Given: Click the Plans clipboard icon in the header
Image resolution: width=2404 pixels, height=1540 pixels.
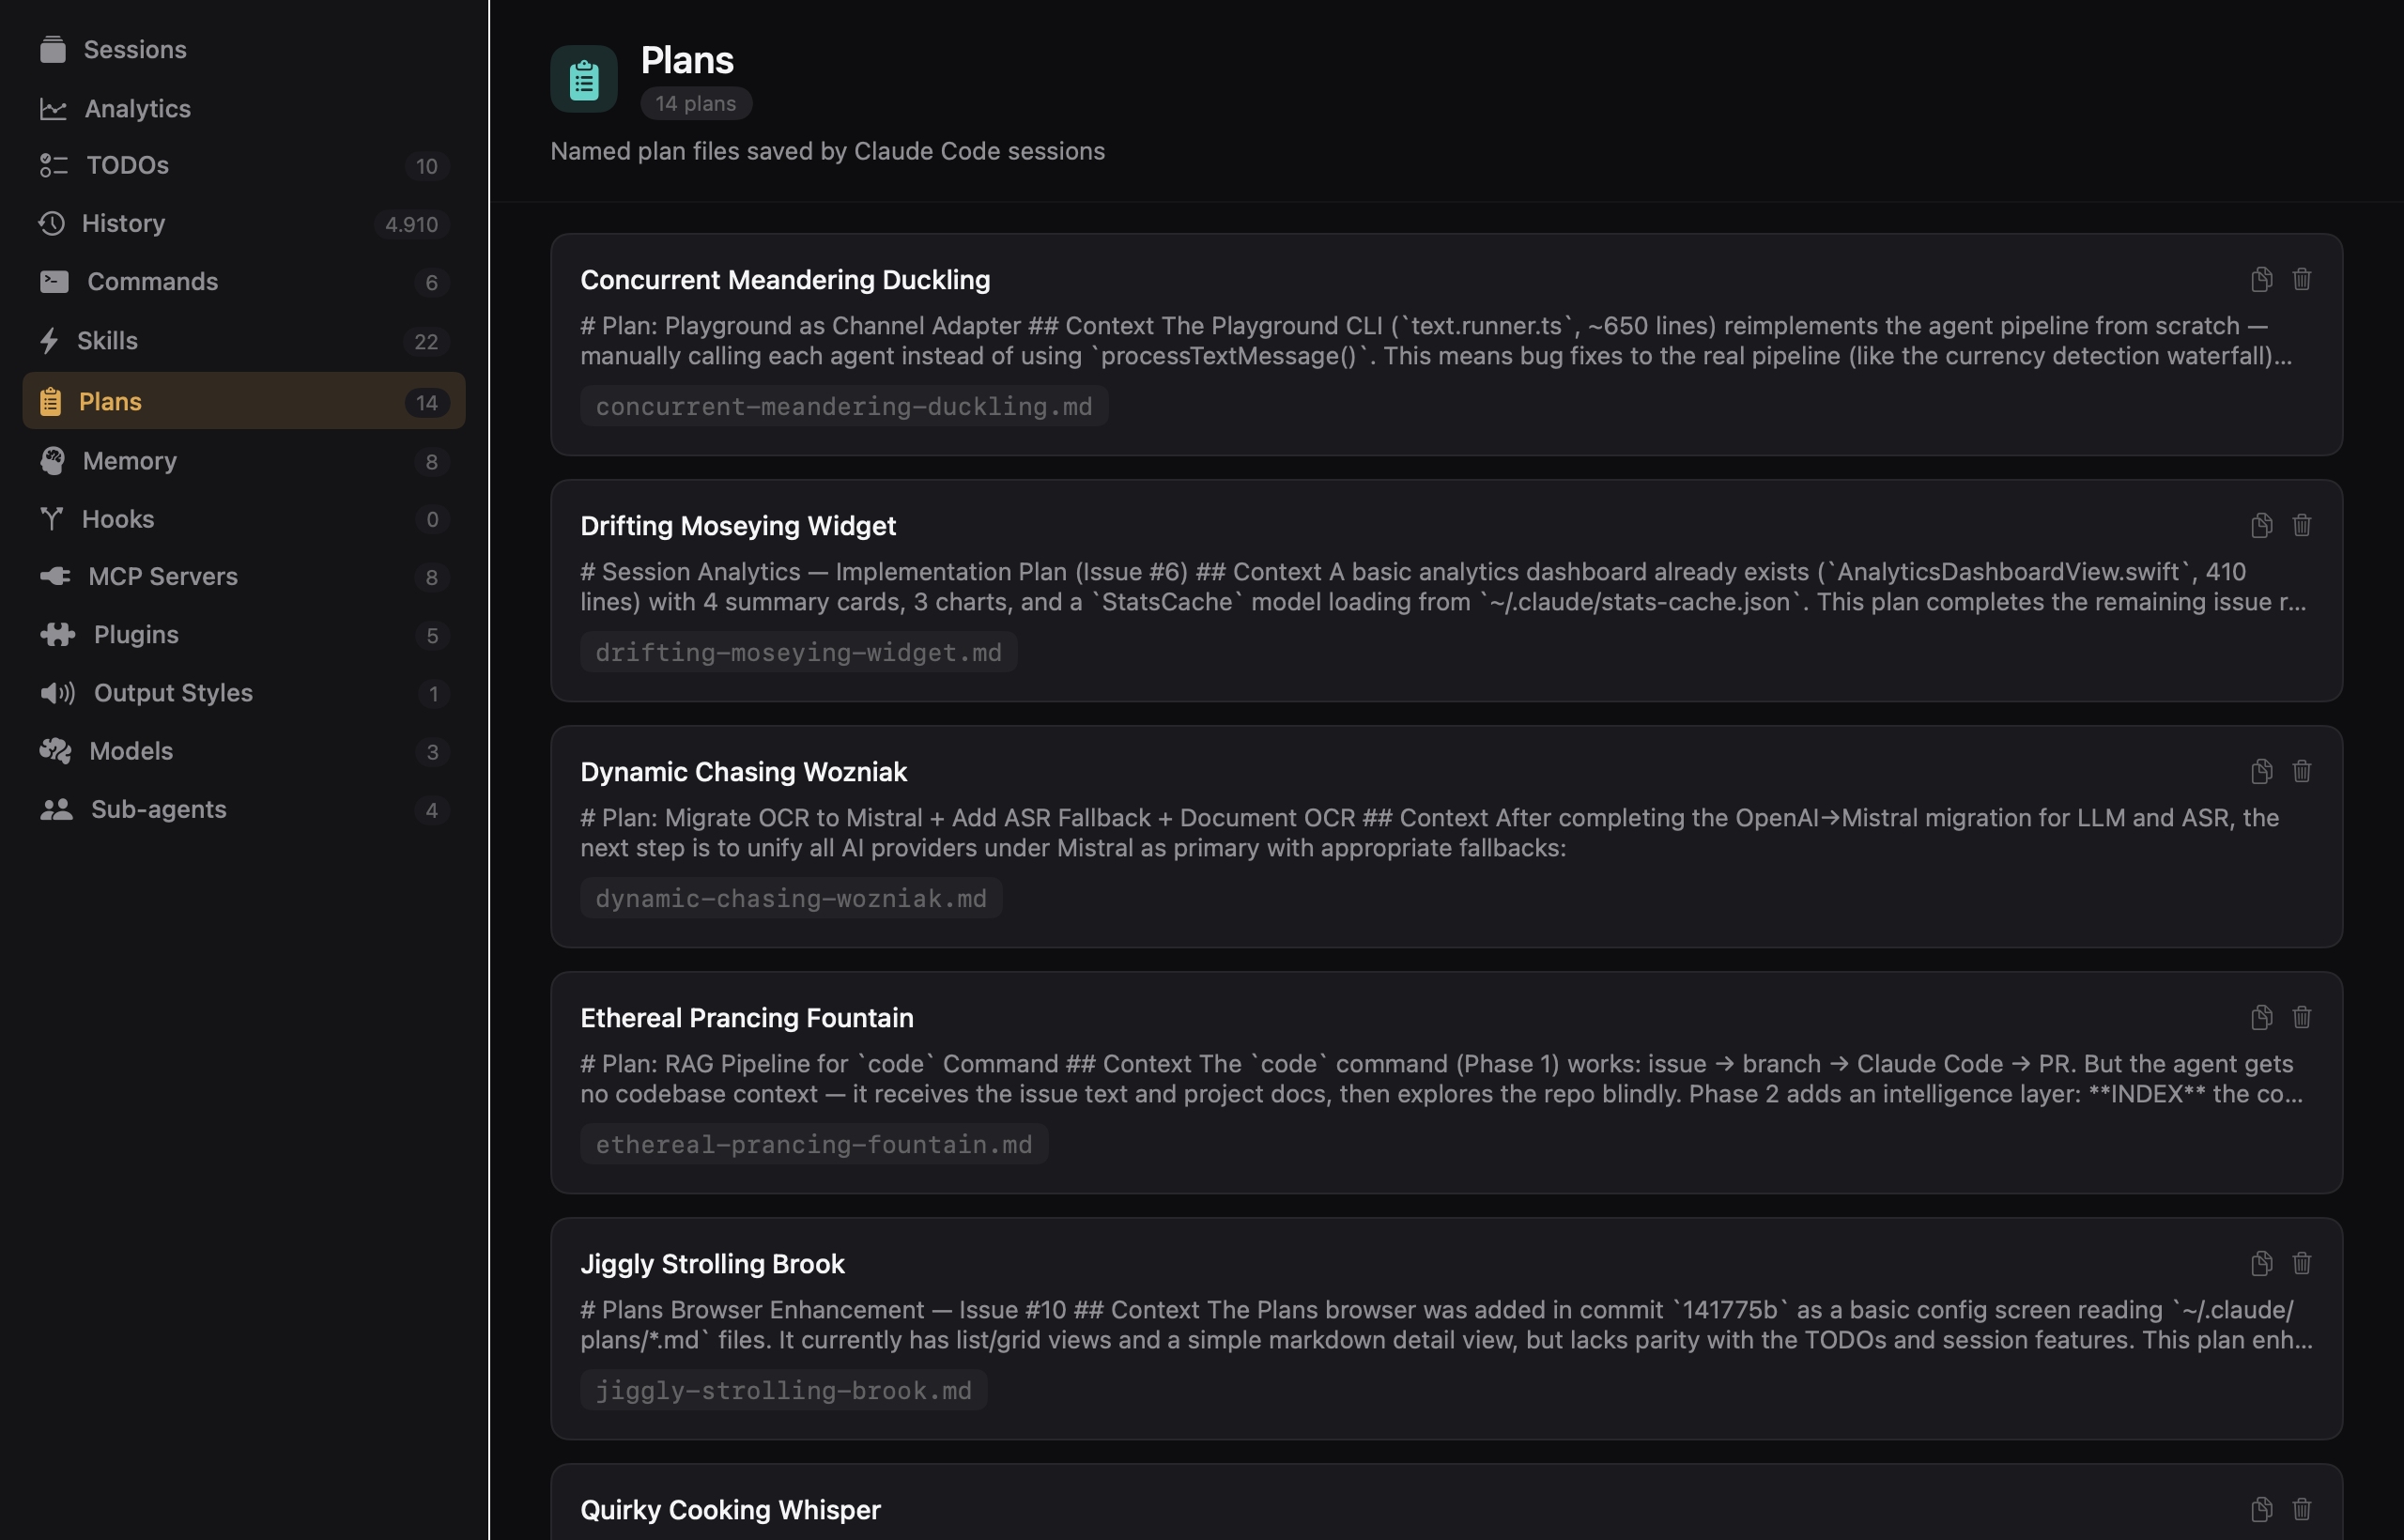Looking at the screenshot, I should (x=584, y=78).
